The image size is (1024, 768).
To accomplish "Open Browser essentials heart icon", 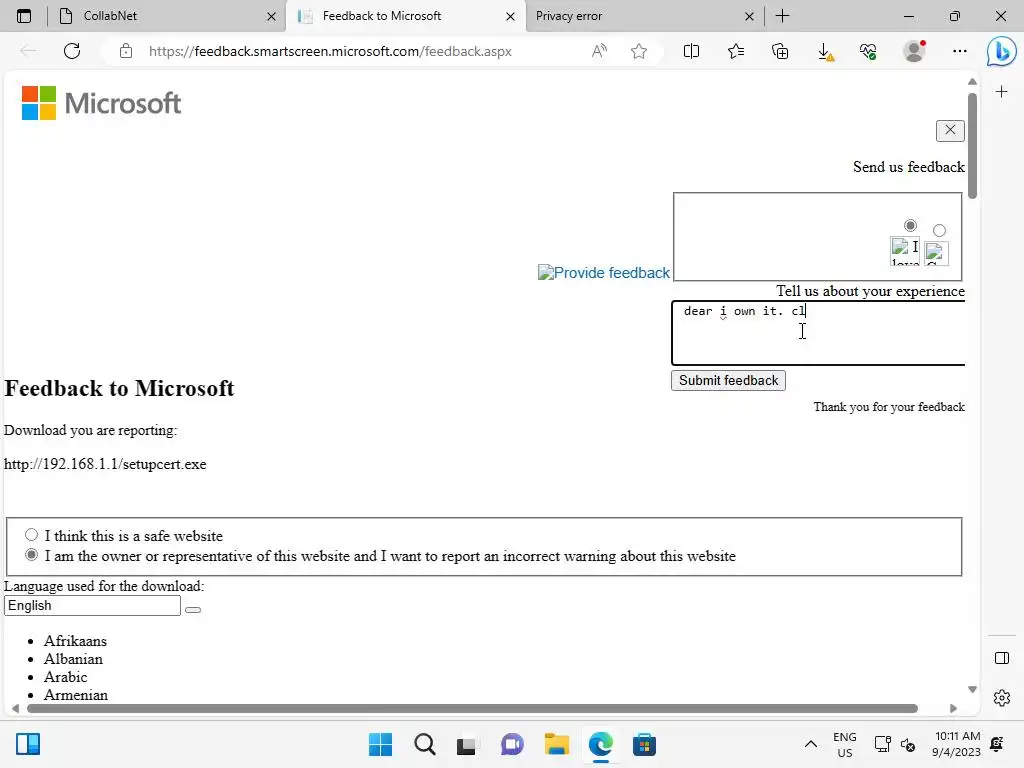I will [x=868, y=51].
